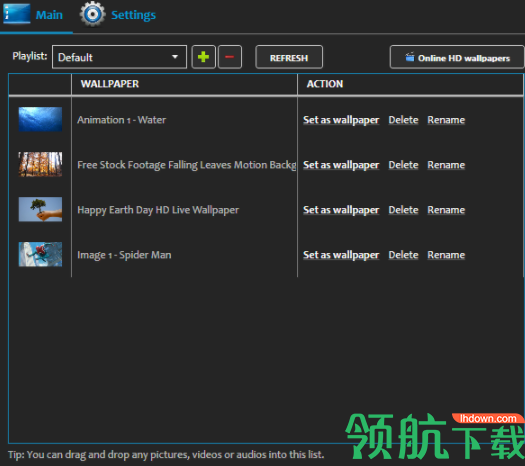525x466 pixels.
Task: Click the Main tab monitor icon
Action: pos(17,14)
